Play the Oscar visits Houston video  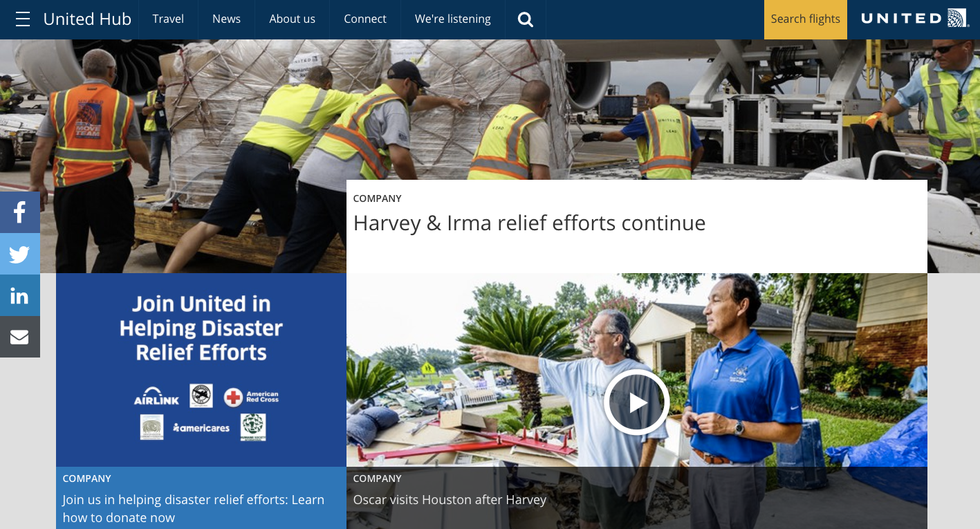point(636,401)
